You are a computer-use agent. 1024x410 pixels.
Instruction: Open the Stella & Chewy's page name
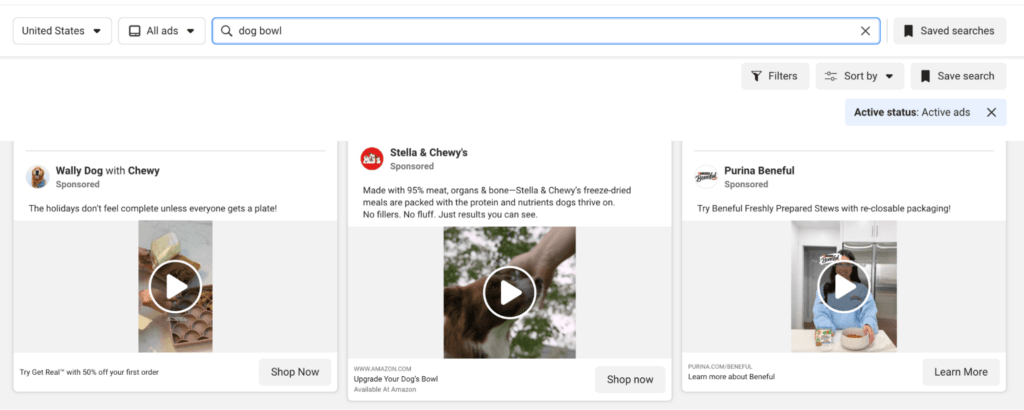pos(428,153)
